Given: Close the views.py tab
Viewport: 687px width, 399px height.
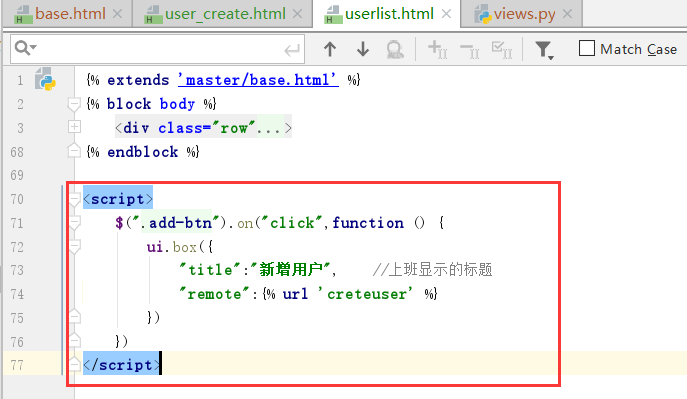Looking at the screenshot, I should coord(567,14).
